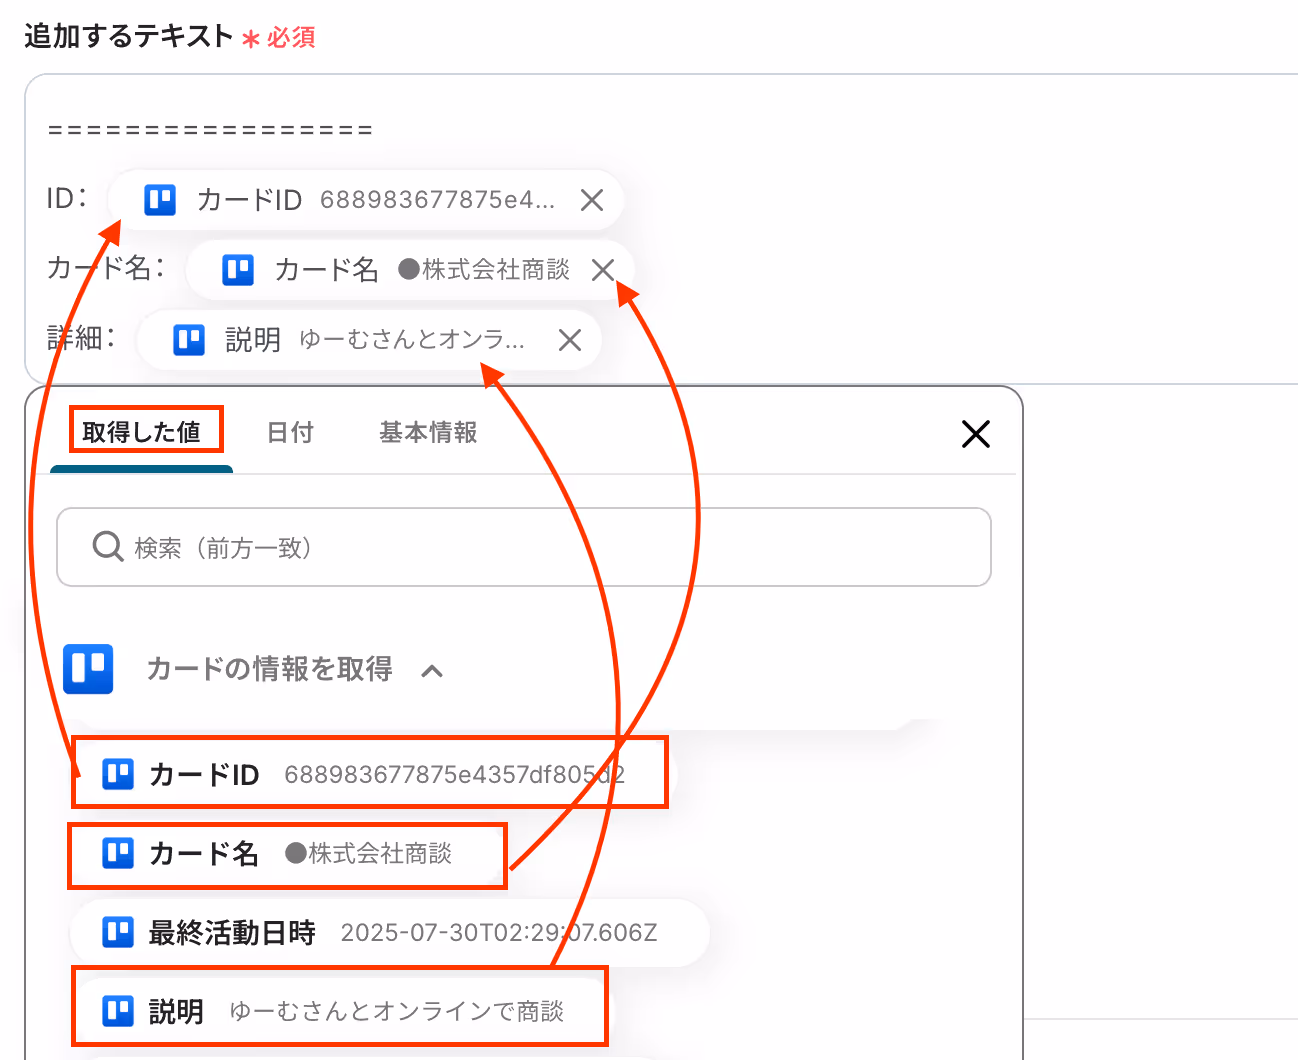Remove the カードID chip with its X
Viewport: 1298px width, 1060px height.
click(x=592, y=200)
